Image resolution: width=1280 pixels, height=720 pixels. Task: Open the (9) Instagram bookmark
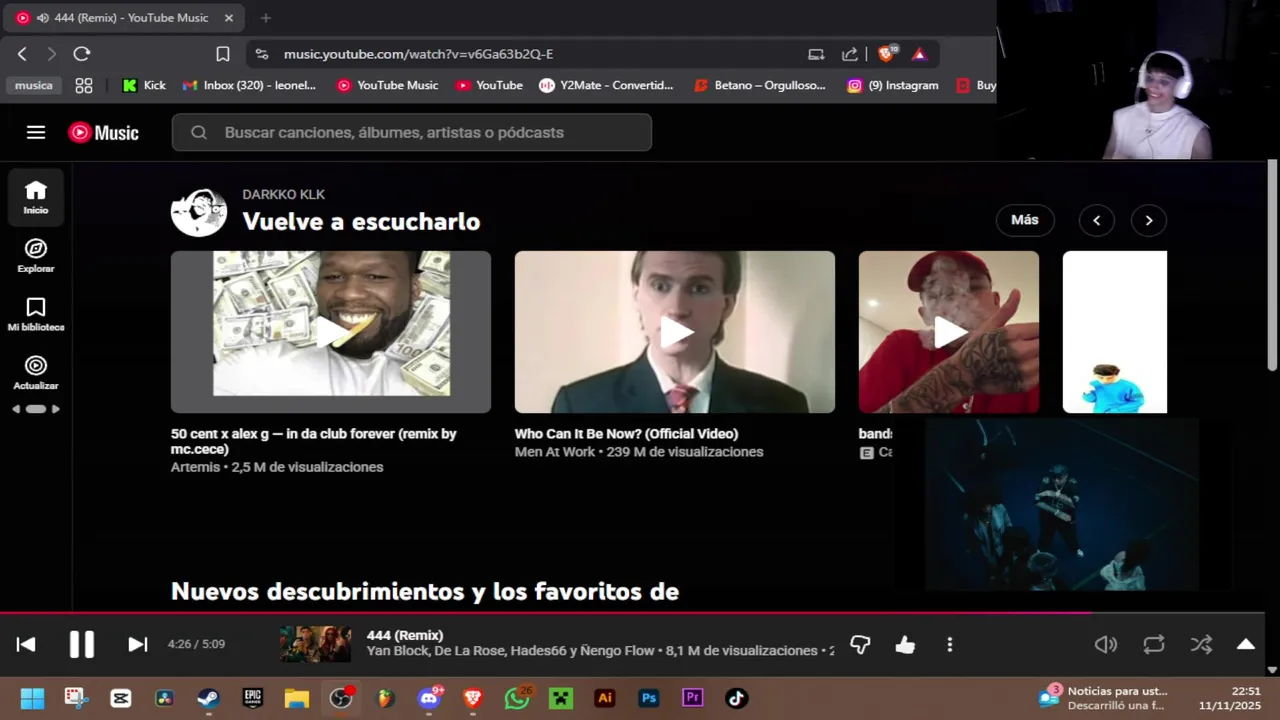(893, 85)
